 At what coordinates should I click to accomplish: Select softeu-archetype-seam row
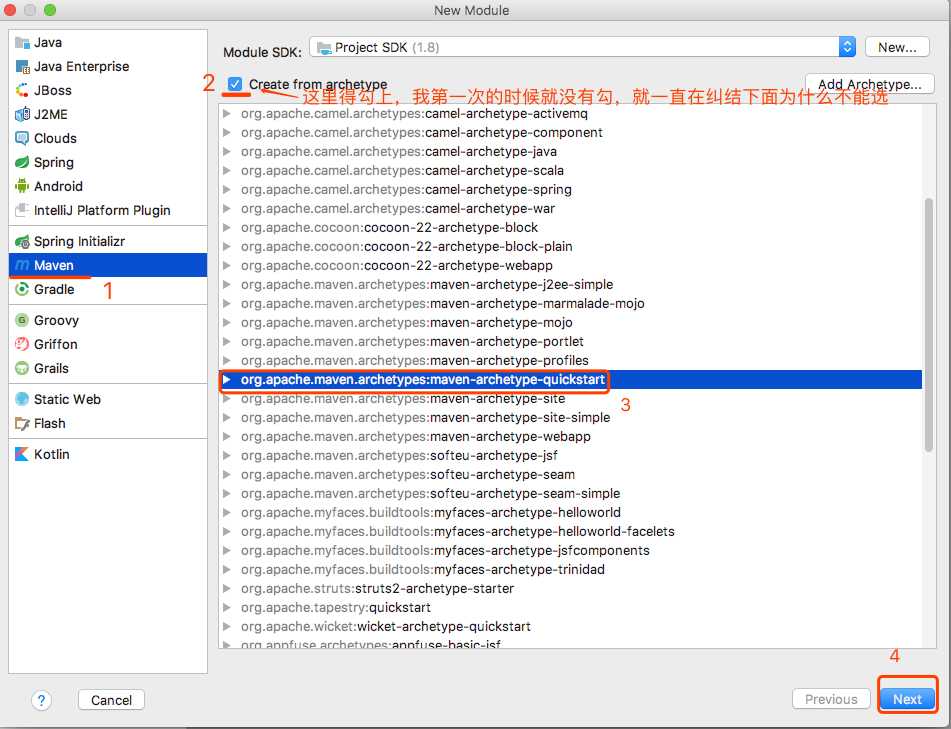tap(570, 474)
